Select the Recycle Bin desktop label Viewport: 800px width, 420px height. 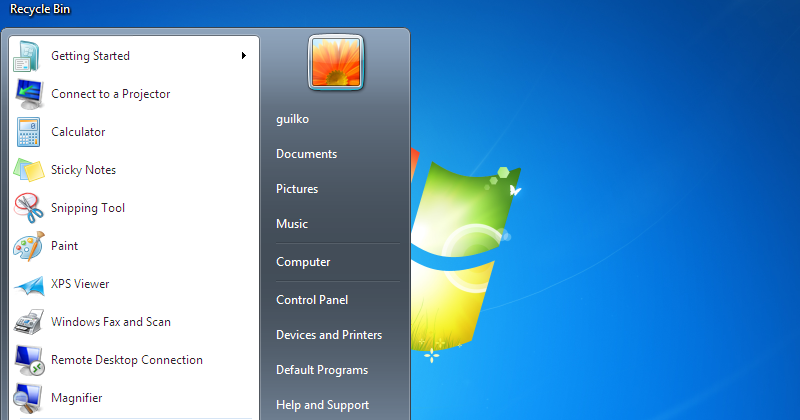coord(40,9)
